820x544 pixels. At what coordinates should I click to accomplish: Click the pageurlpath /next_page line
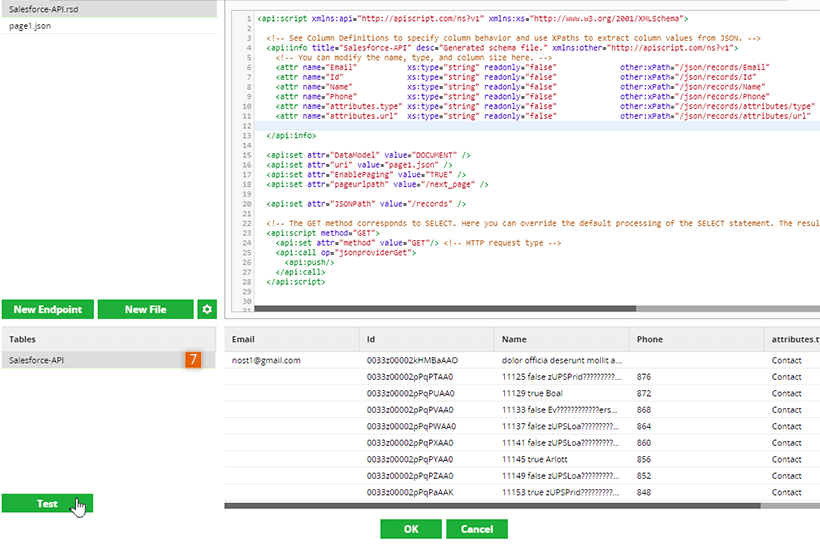pos(377,184)
